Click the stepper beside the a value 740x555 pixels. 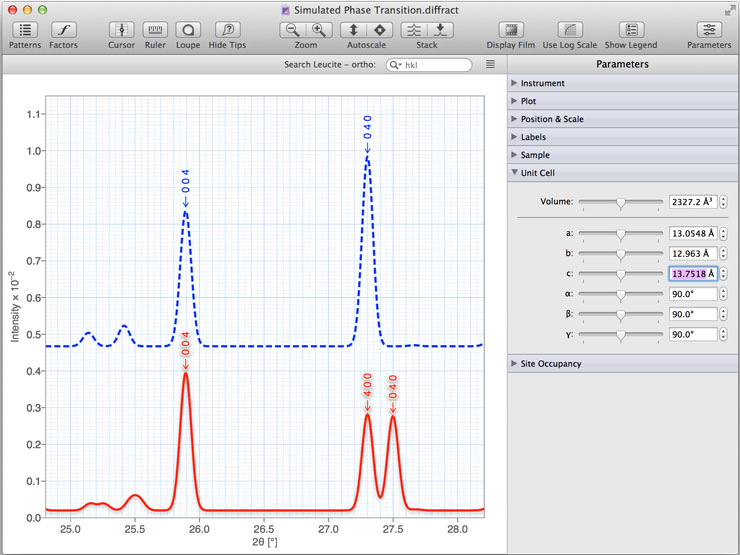point(723,233)
